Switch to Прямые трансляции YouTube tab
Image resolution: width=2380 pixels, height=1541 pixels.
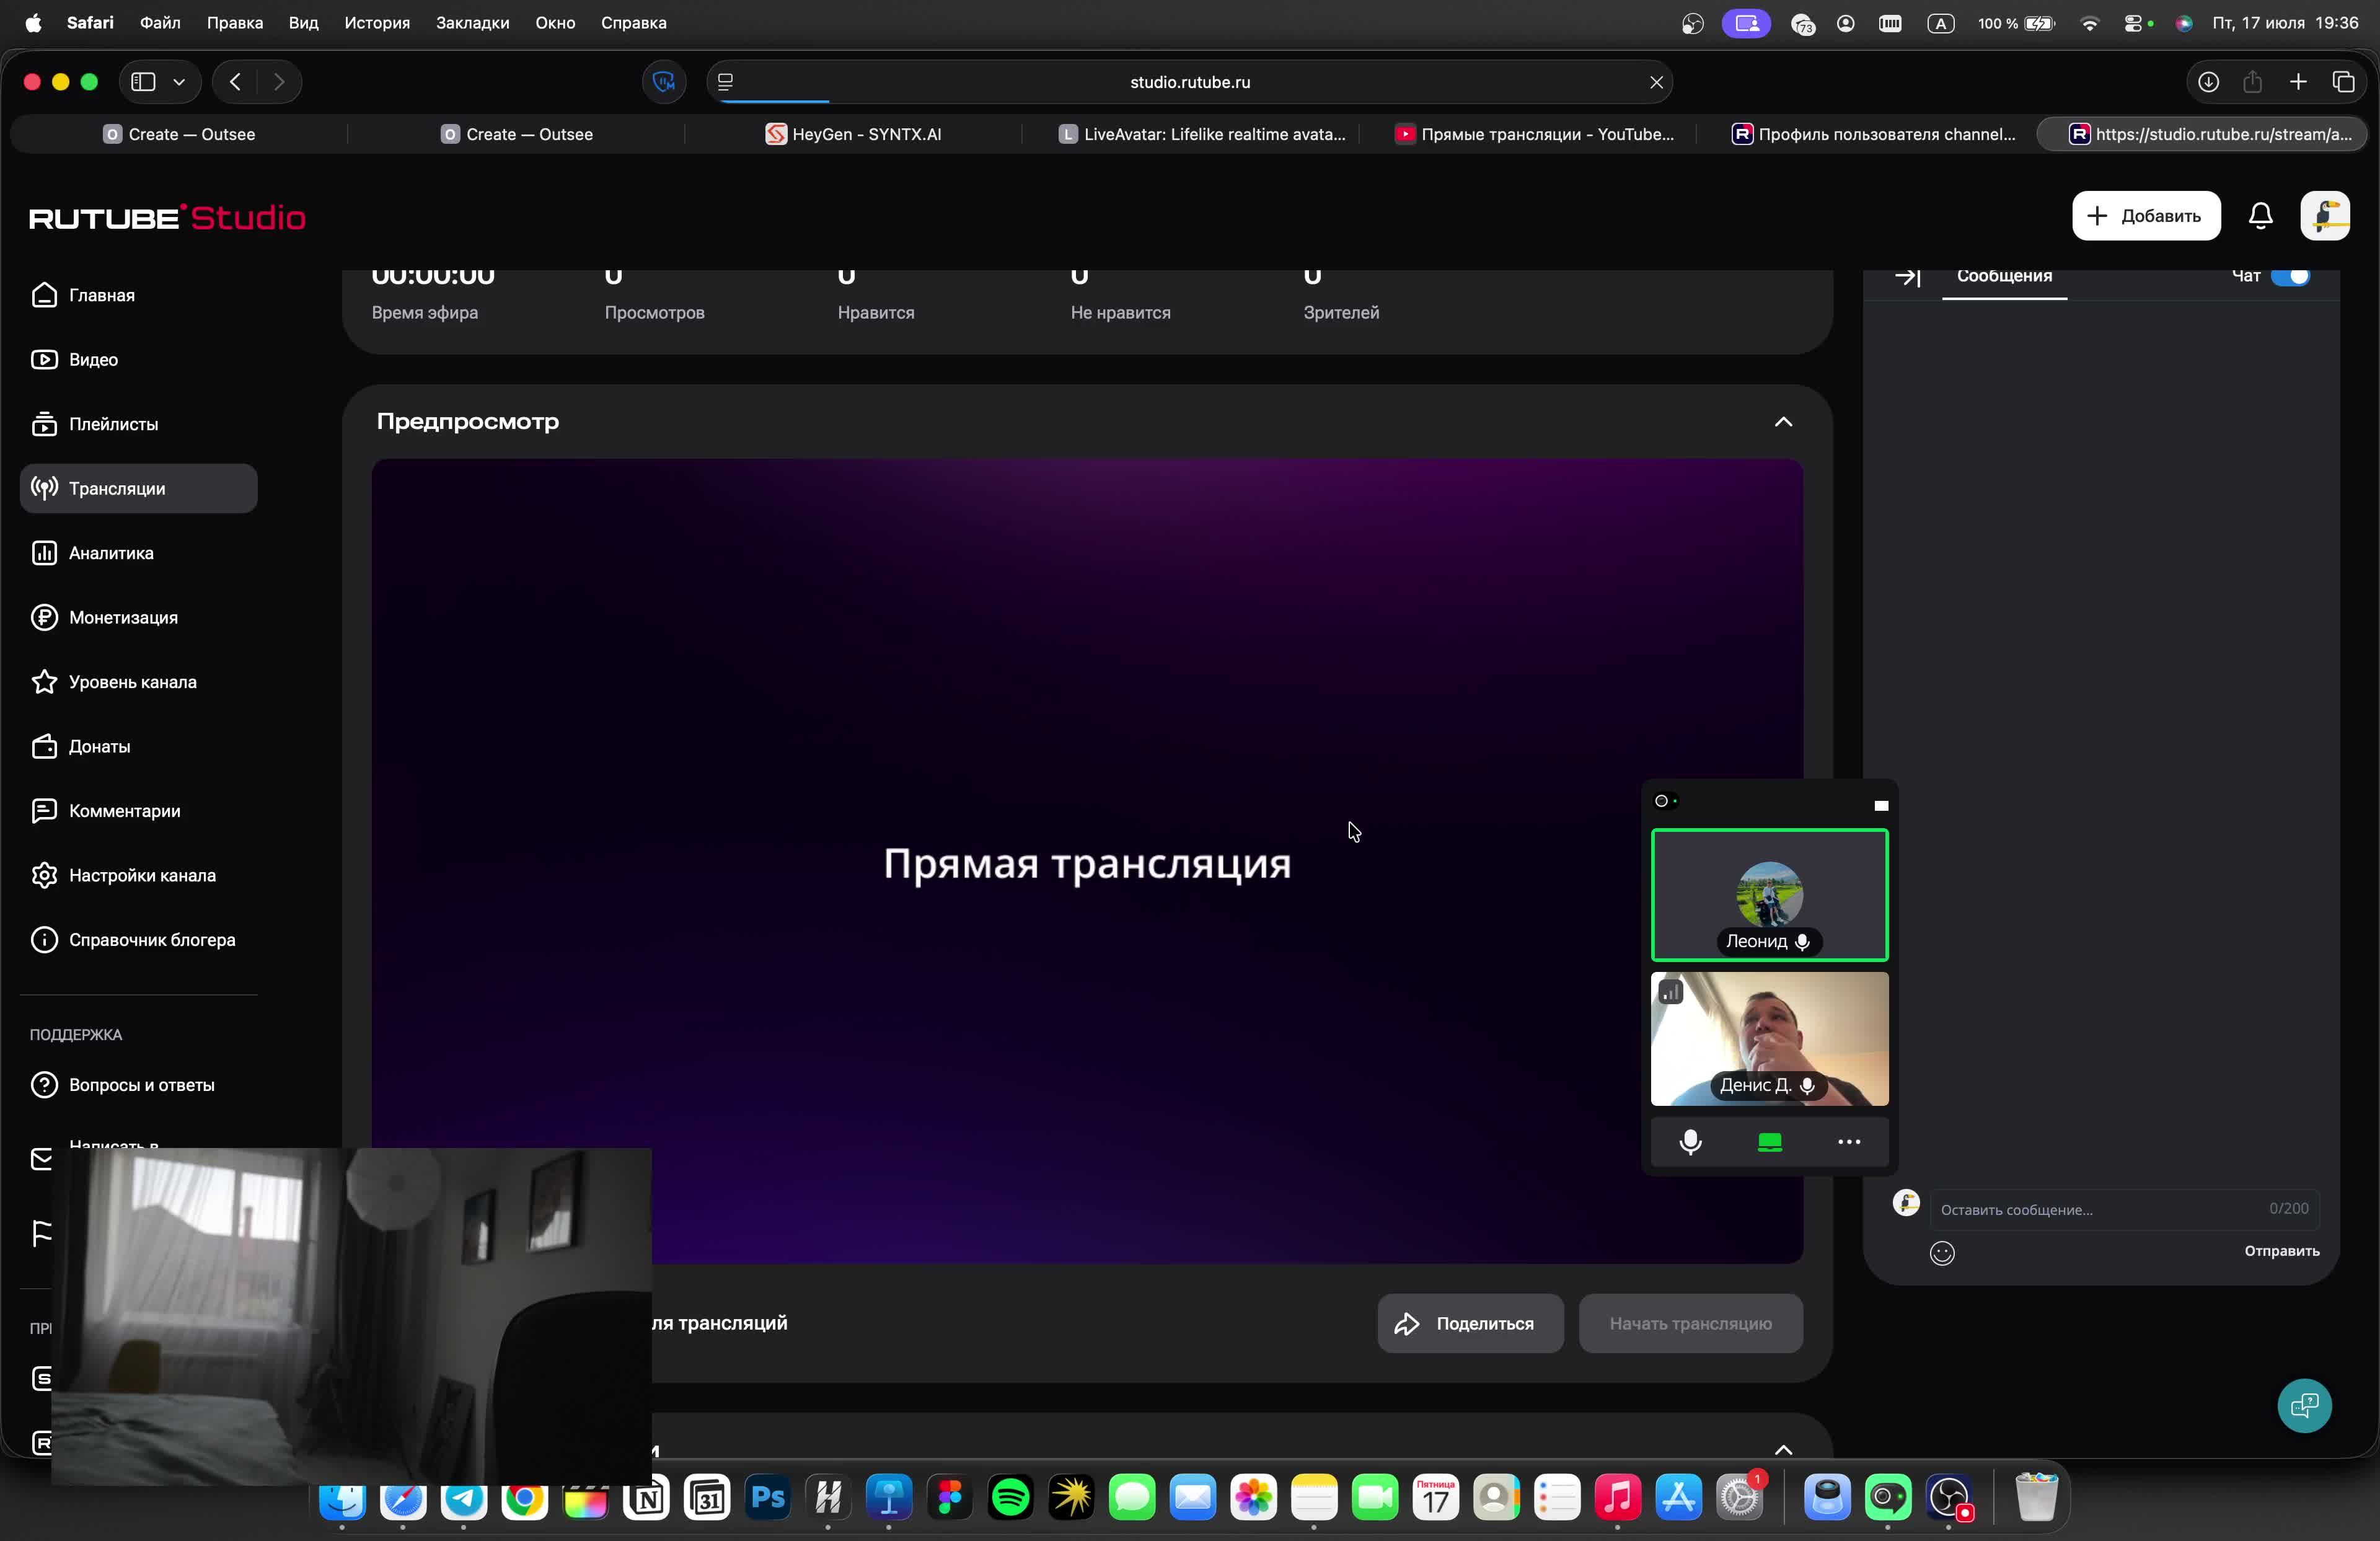[1534, 134]
